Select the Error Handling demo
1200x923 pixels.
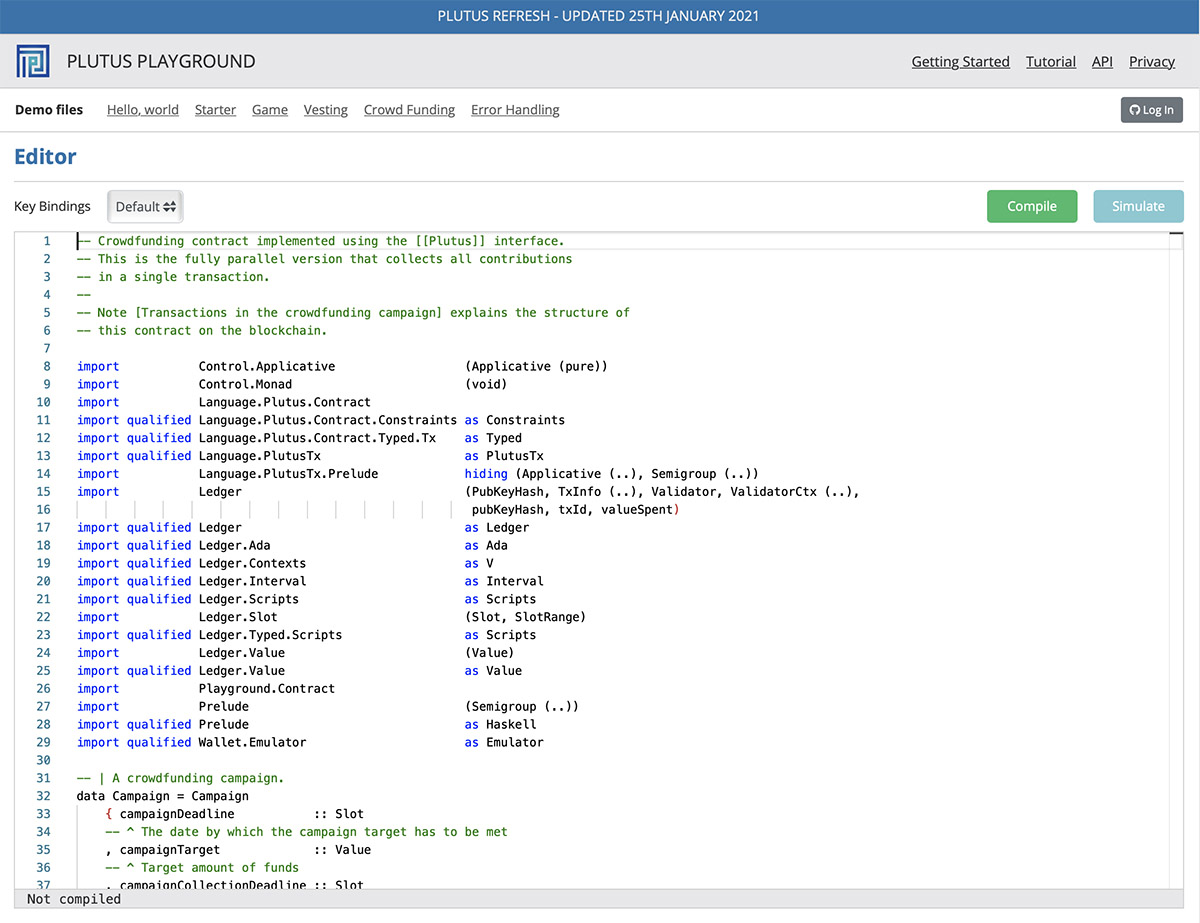point(515,110)
